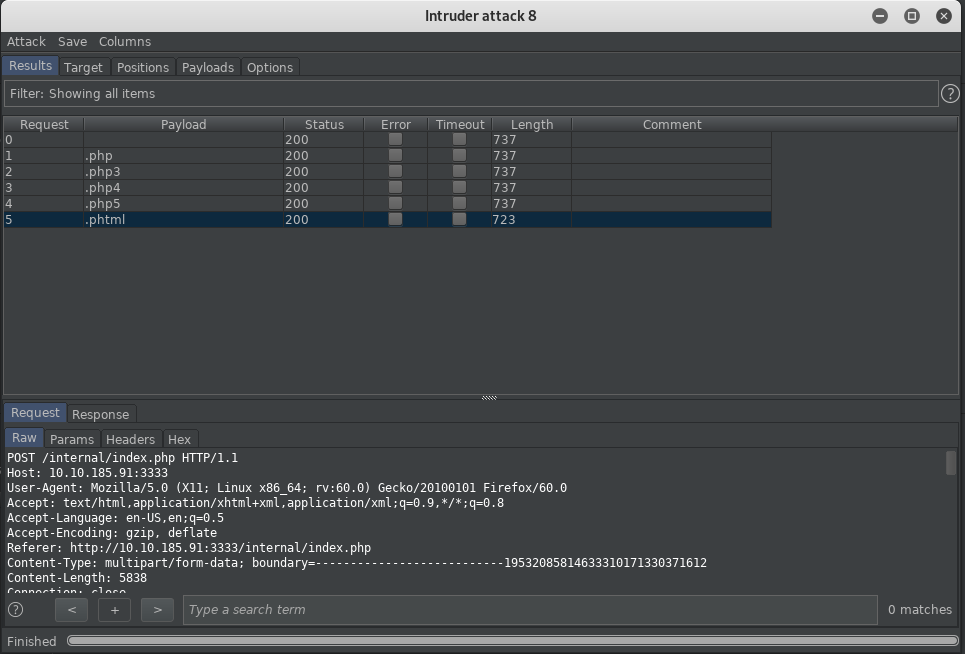
Task: Switch to the Results tab
Action: click(x=30, y=66)
